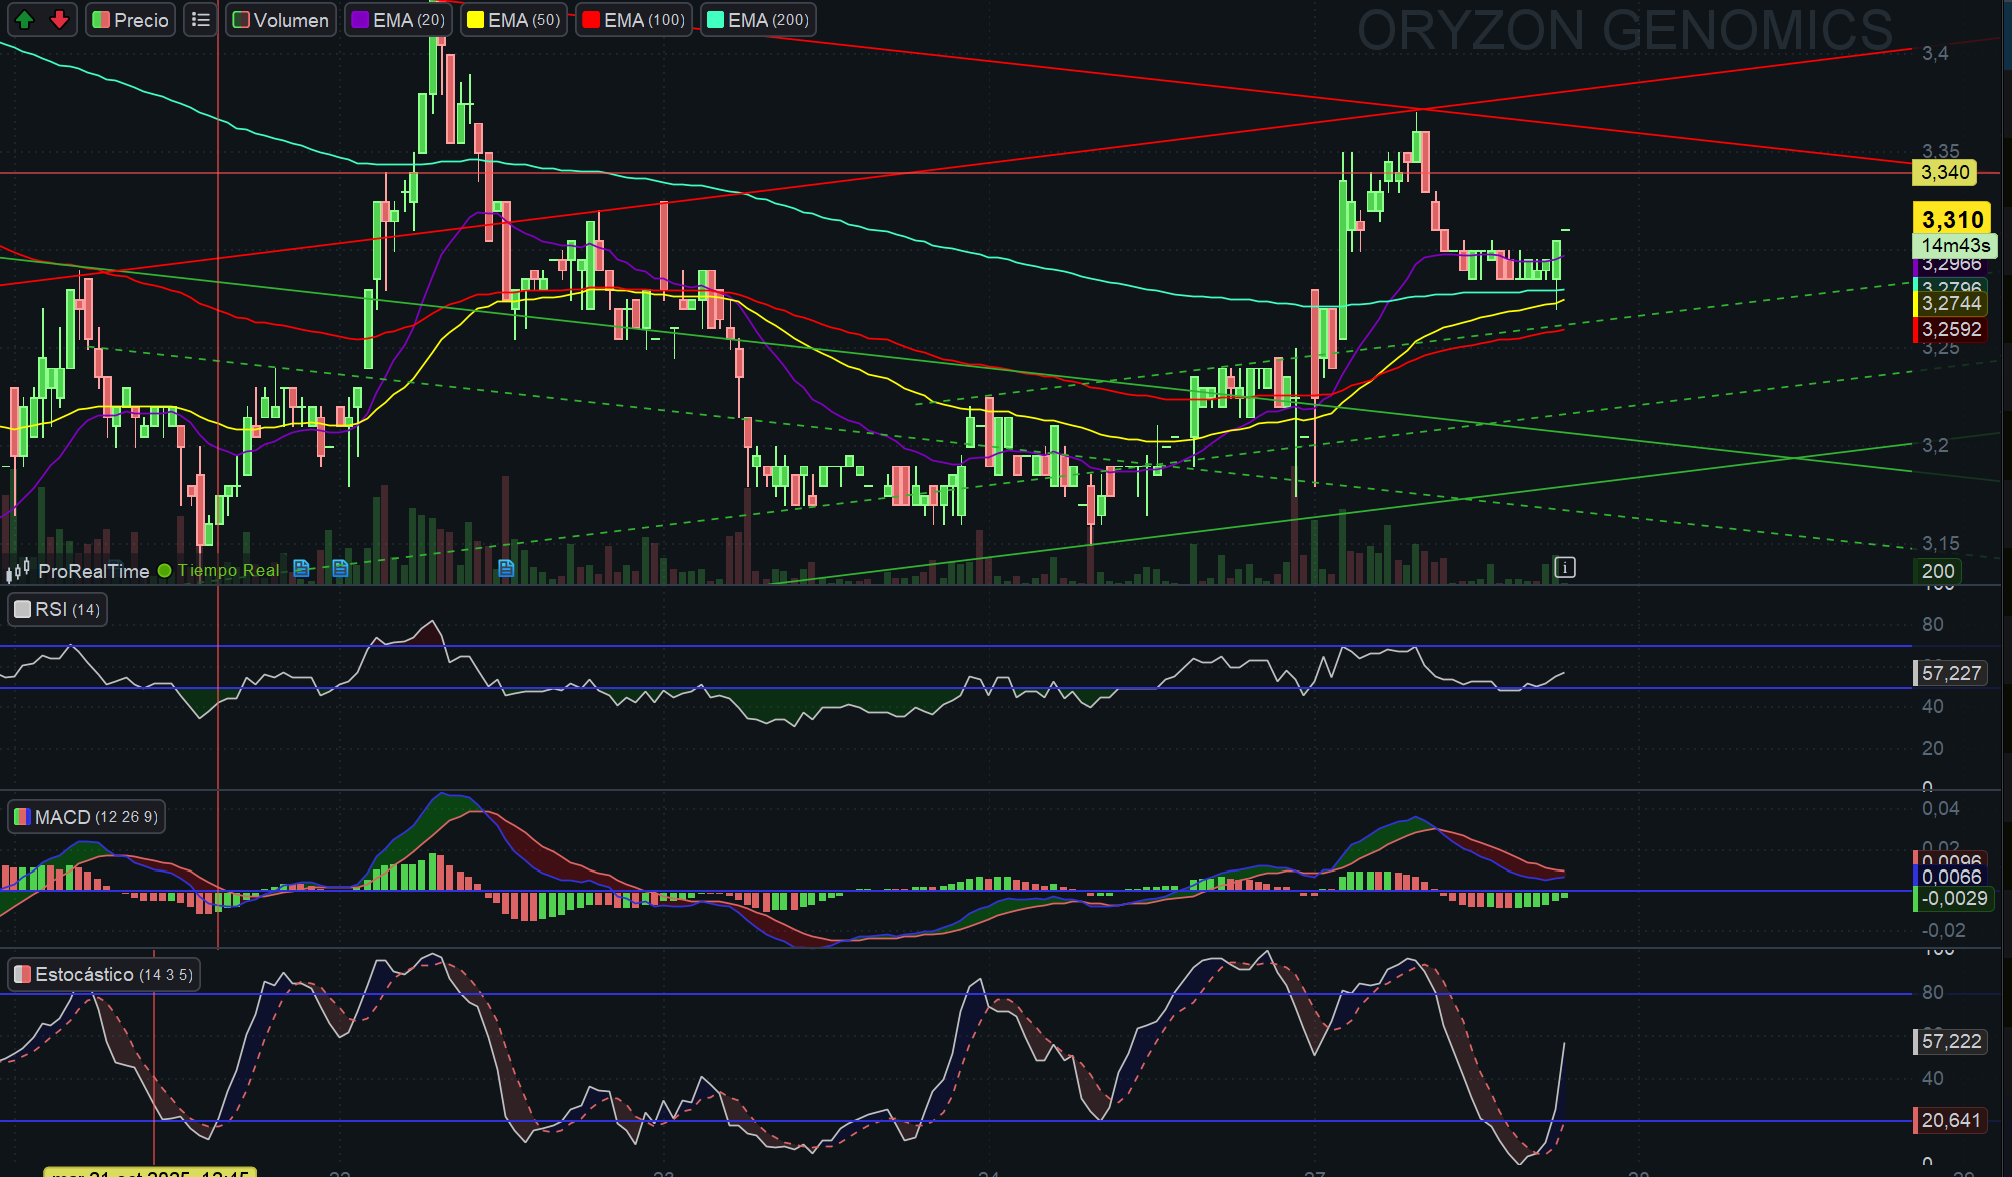2012x1177 pixels.
Task: Open the third blue news document icon
Action: point(506,569)
